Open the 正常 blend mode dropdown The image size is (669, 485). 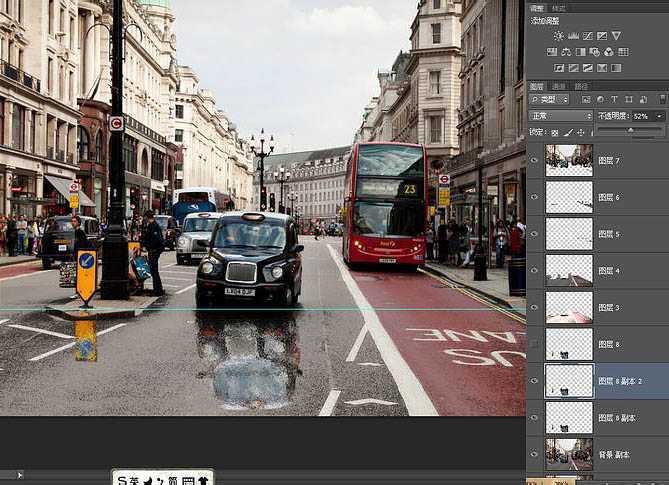pos(561,116)
